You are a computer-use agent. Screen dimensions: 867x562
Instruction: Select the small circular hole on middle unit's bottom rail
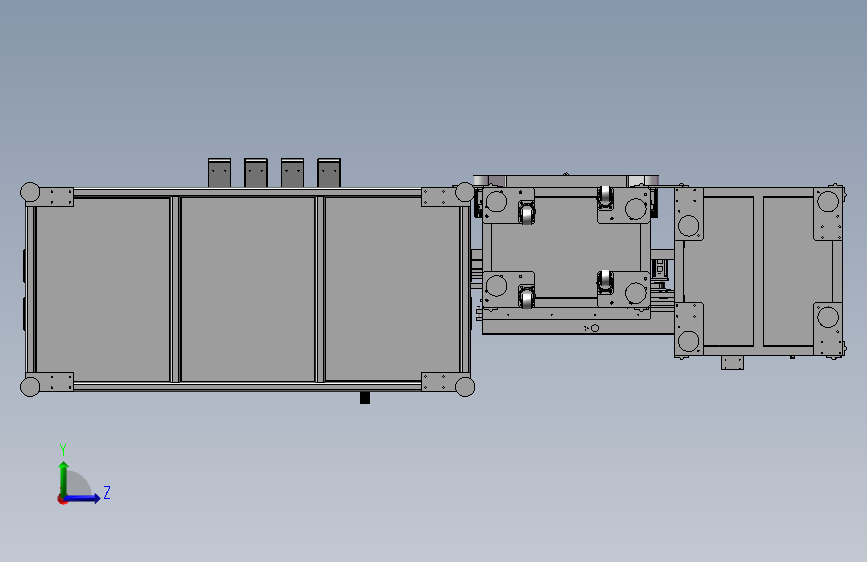coord(595,328)
